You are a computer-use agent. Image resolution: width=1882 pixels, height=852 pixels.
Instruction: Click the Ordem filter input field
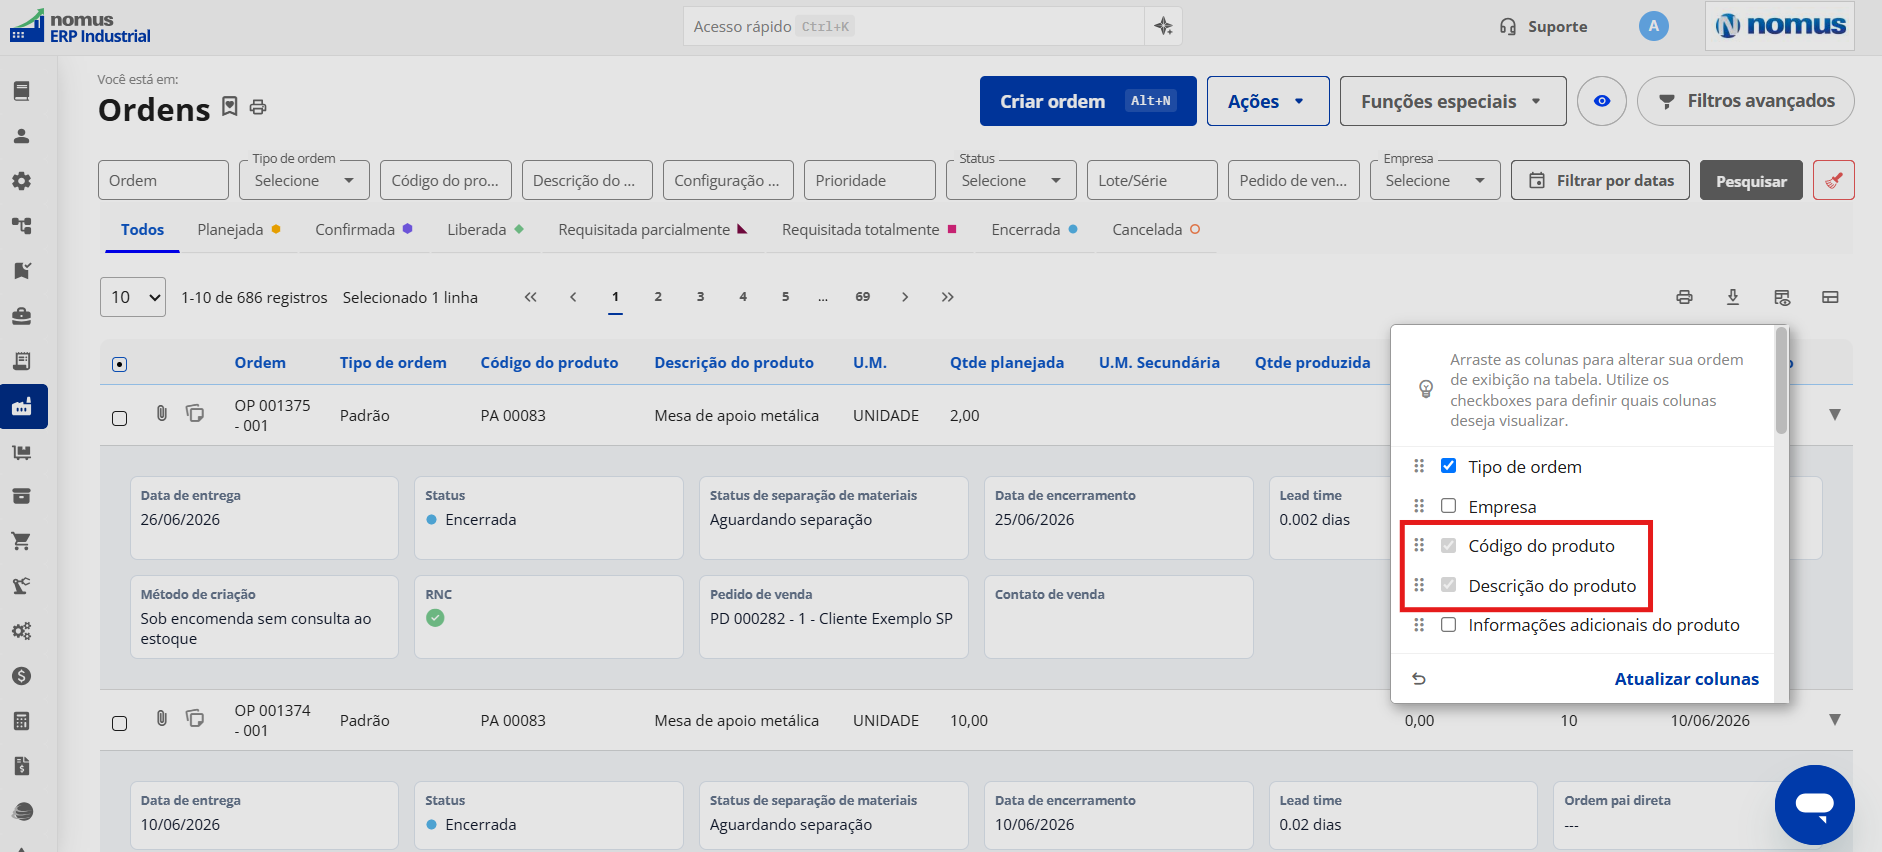pos(163,180)
